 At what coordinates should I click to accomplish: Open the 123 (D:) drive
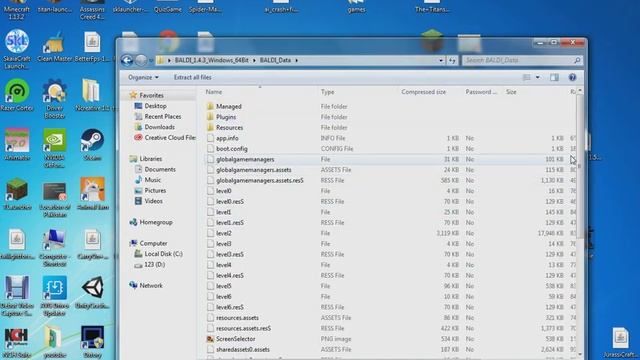[x=154, y=264]
